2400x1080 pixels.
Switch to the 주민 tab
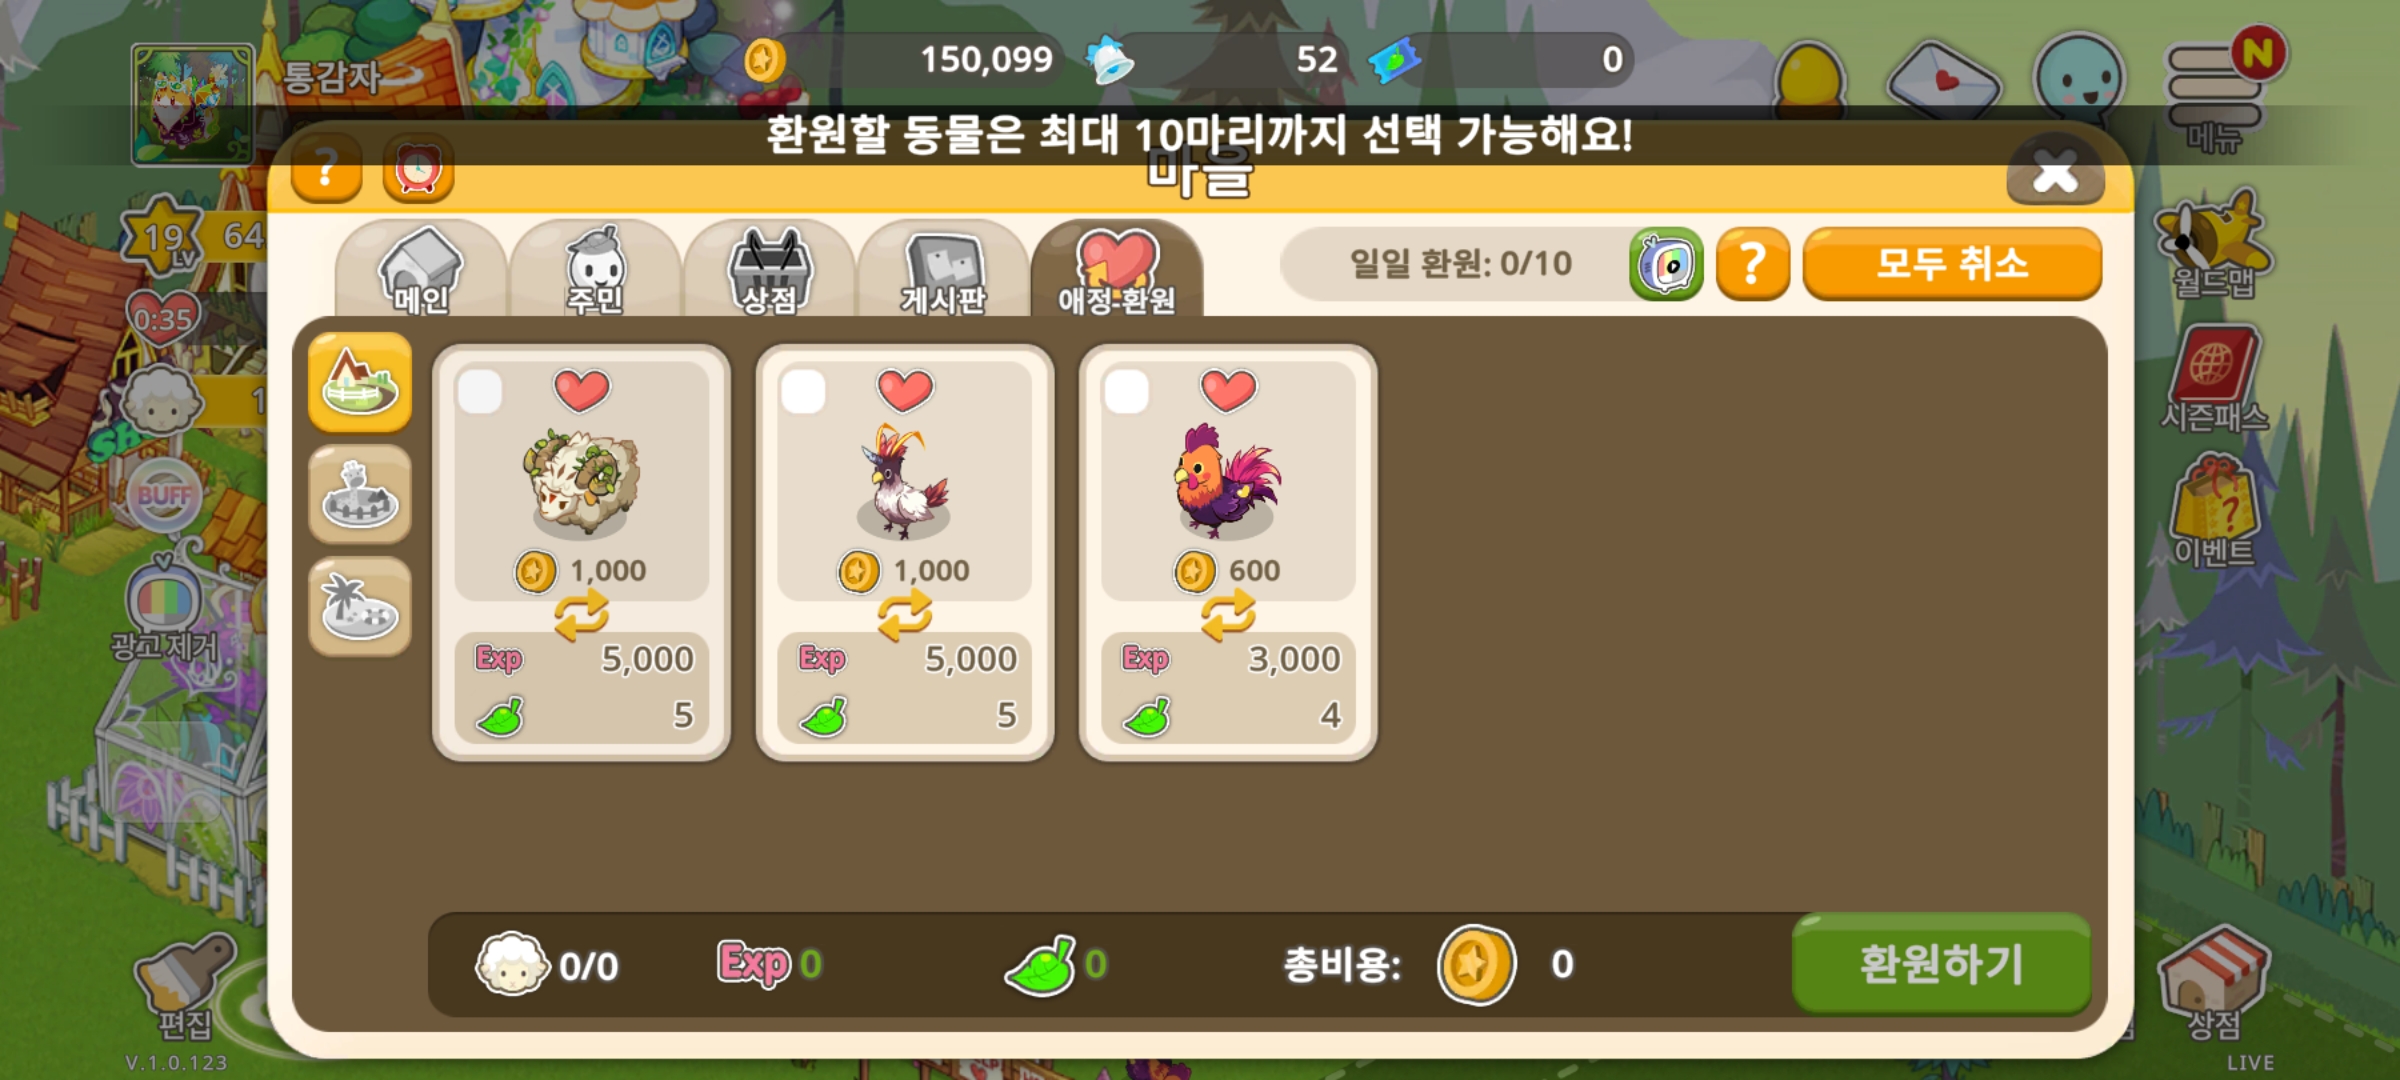595,270
